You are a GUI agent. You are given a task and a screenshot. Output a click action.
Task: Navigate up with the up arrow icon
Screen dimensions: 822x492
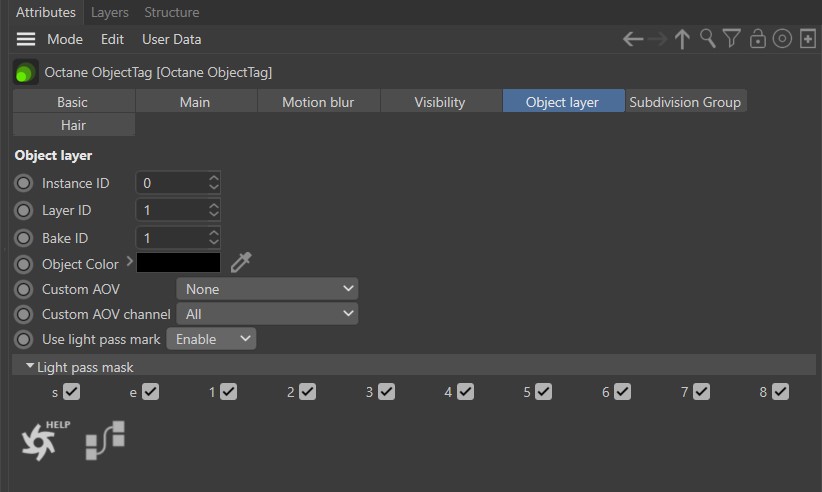point(682,39)
